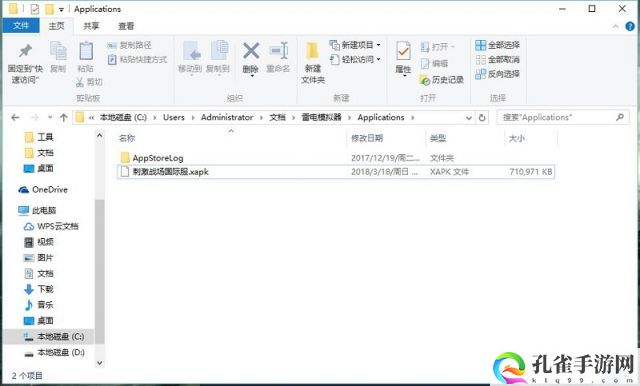Refresh the current folder
This screenshot has height=386, width=640.
(482, 118)
